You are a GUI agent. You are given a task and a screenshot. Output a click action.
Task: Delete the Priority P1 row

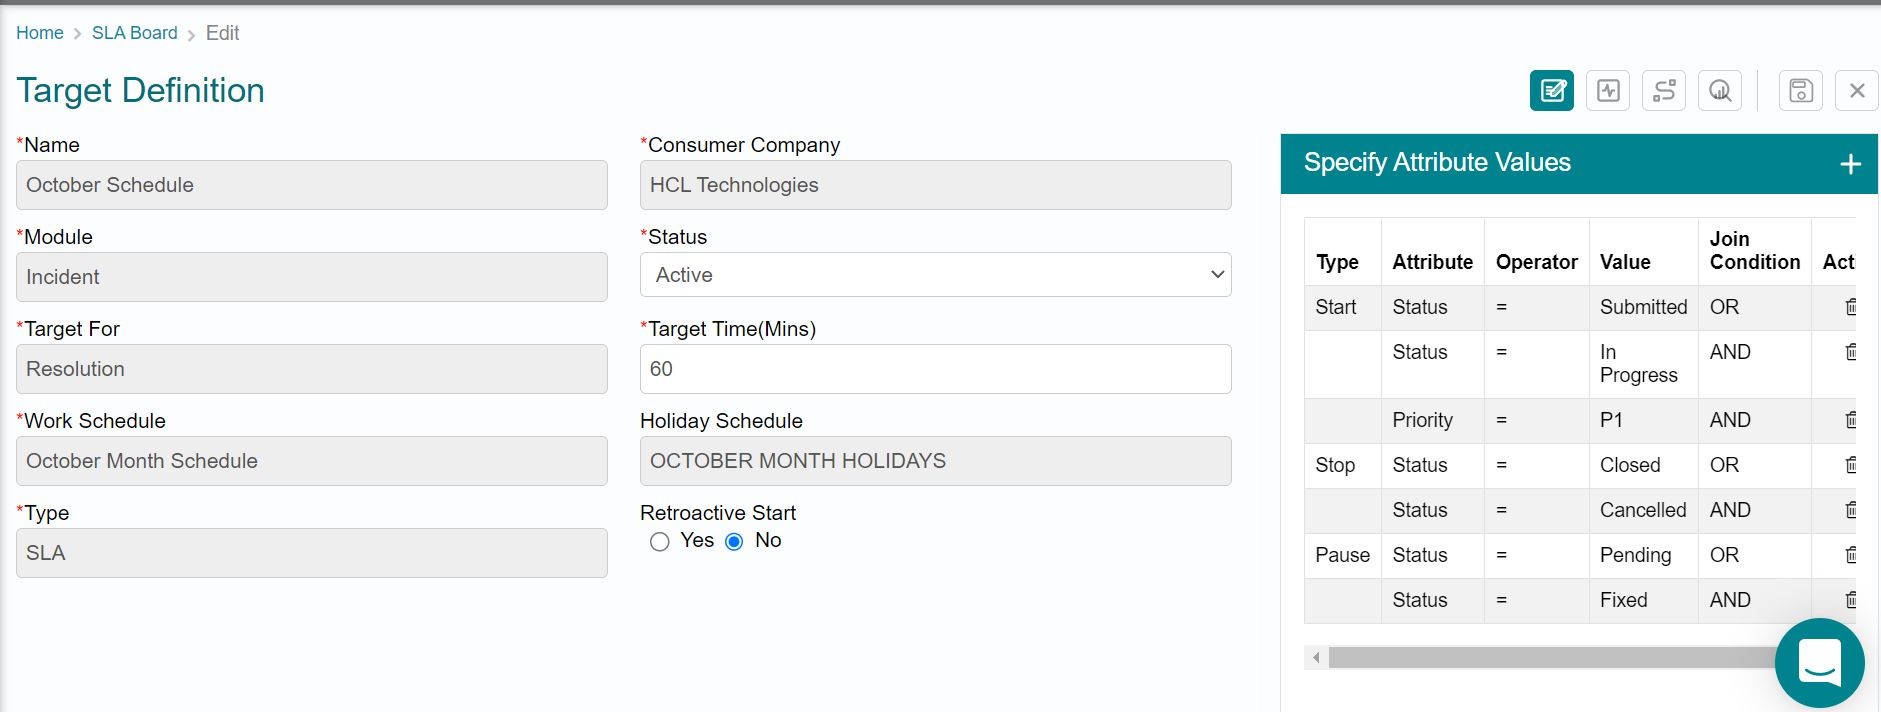(1850, 420)
